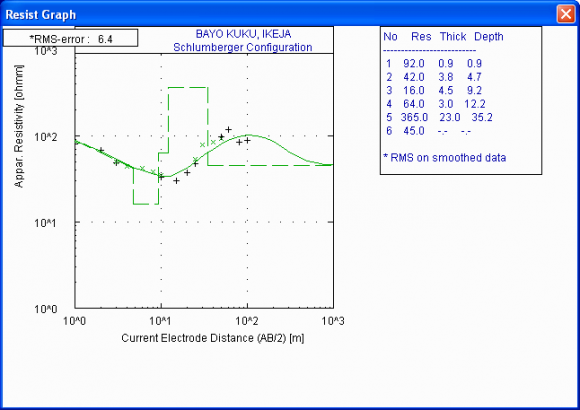The width and height of the screenshot is (580, 410).
Task: Click depth value 12.2 in layer 4
Action: 475,104
